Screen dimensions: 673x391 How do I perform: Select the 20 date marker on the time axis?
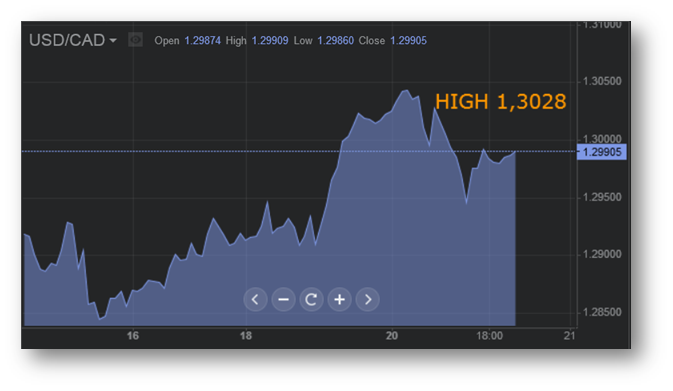(392, 336)
